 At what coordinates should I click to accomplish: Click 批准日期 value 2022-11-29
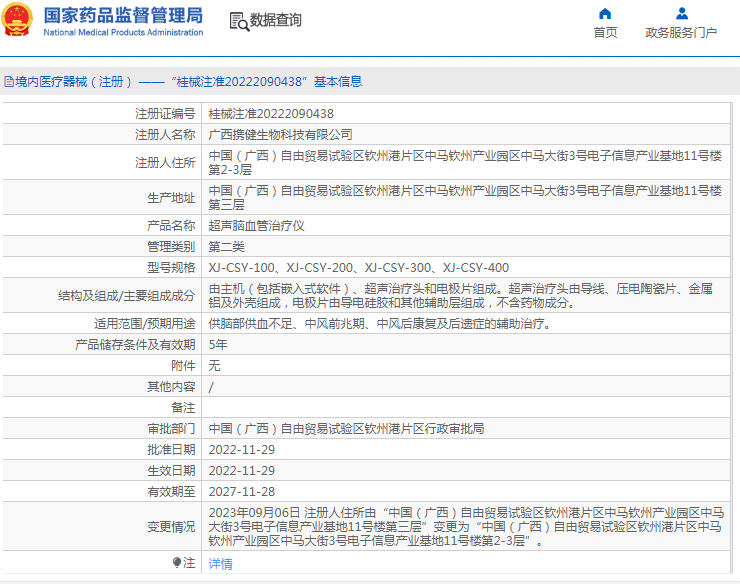242,449
